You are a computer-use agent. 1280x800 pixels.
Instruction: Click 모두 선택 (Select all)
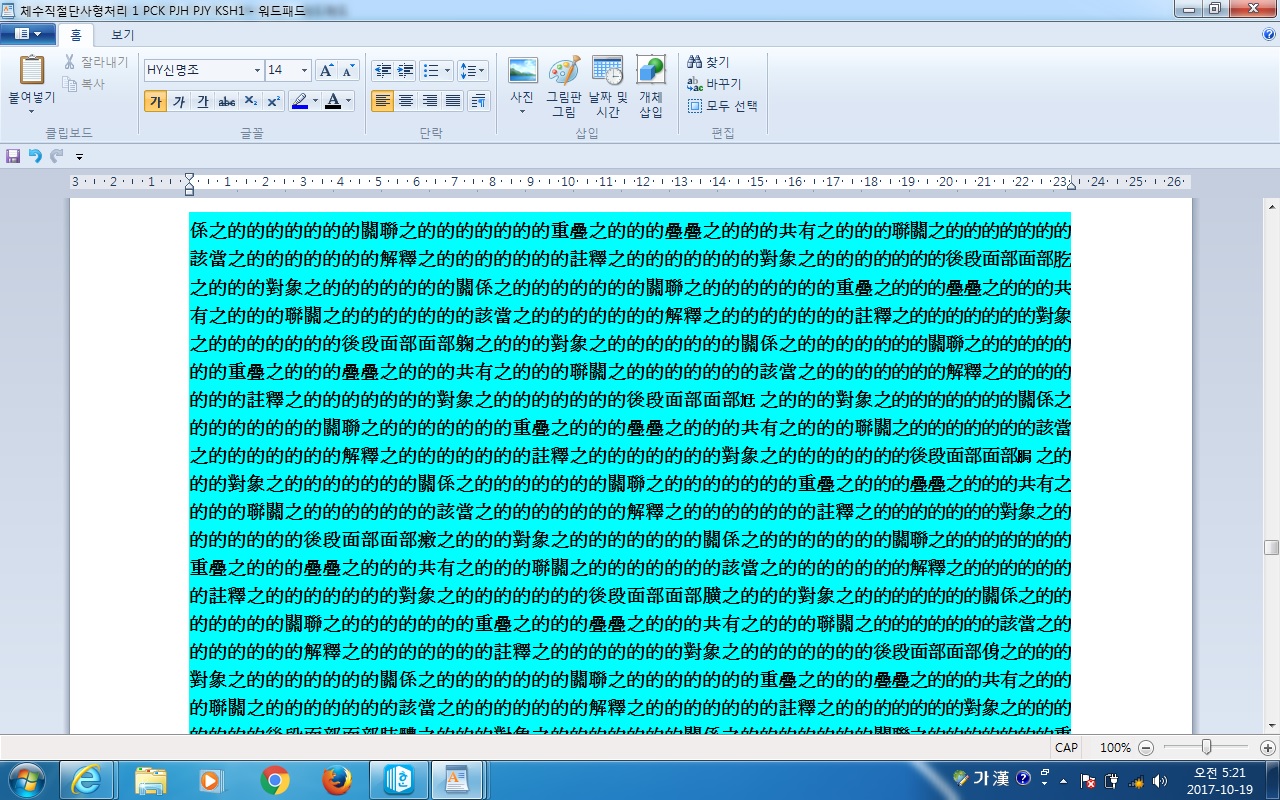click(x=723, y=106)
